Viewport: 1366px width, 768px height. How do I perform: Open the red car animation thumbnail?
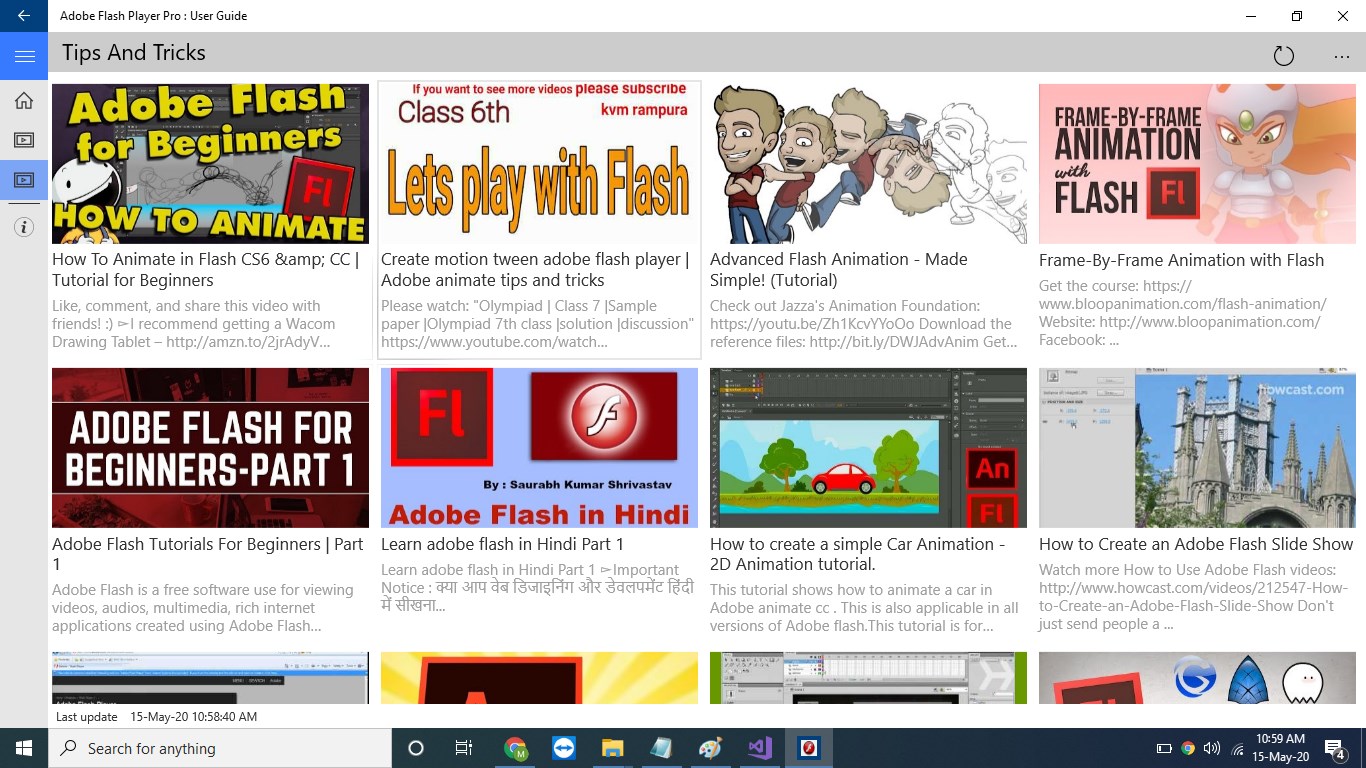[x=868, y=448]
